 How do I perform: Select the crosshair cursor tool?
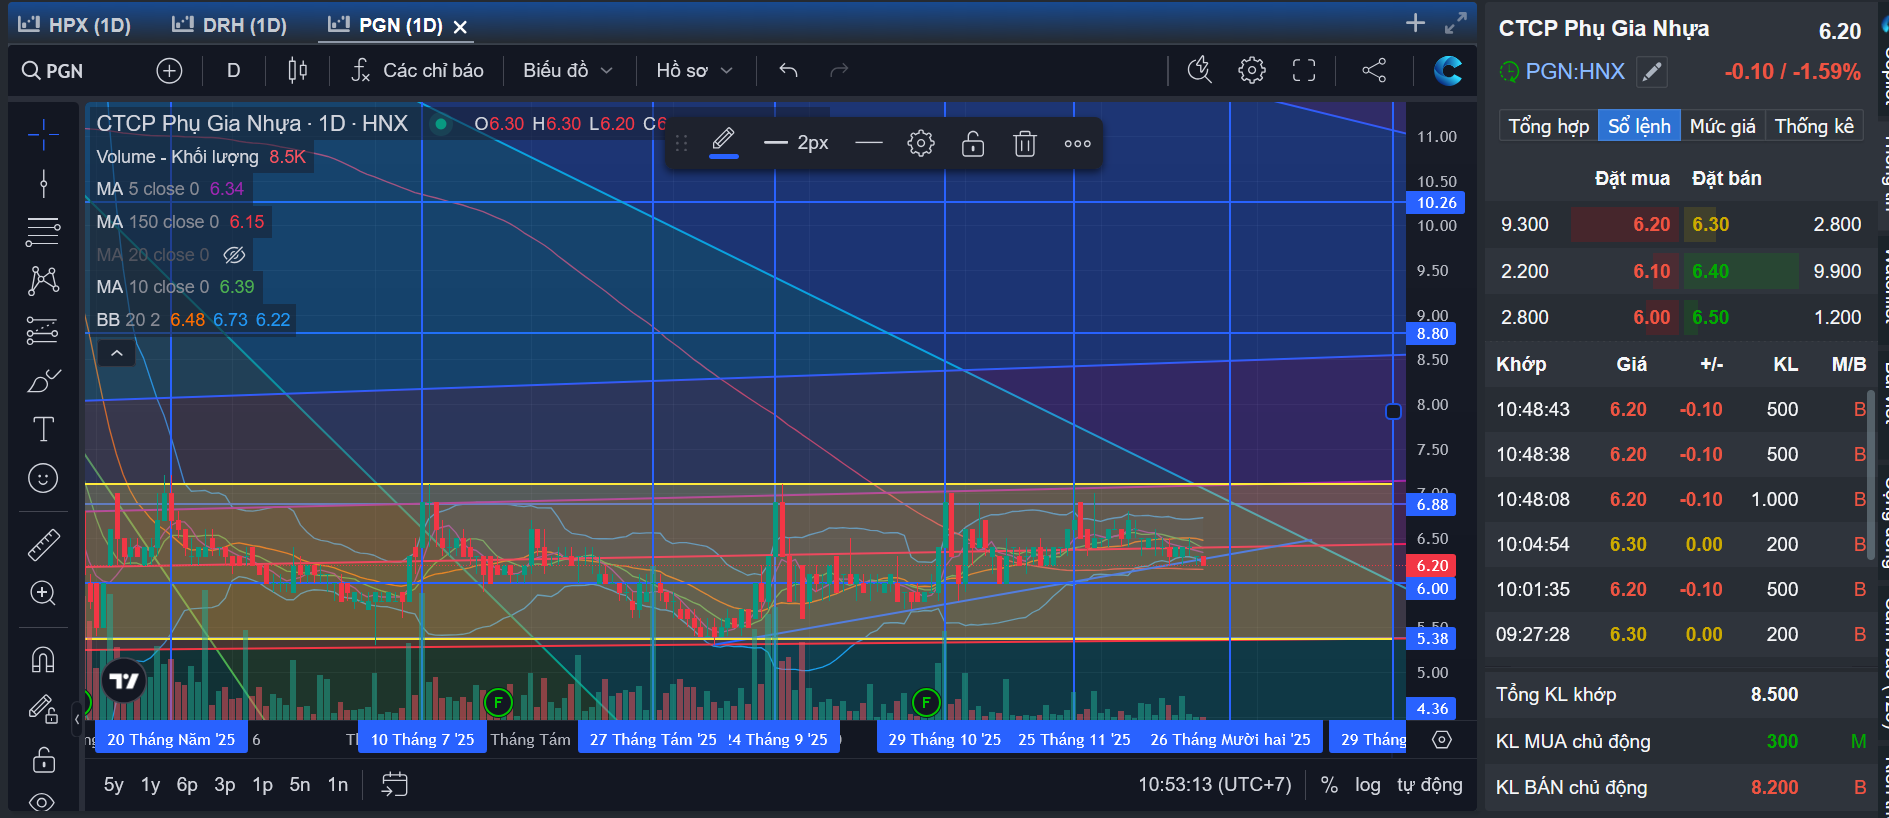tap(43, 133)
